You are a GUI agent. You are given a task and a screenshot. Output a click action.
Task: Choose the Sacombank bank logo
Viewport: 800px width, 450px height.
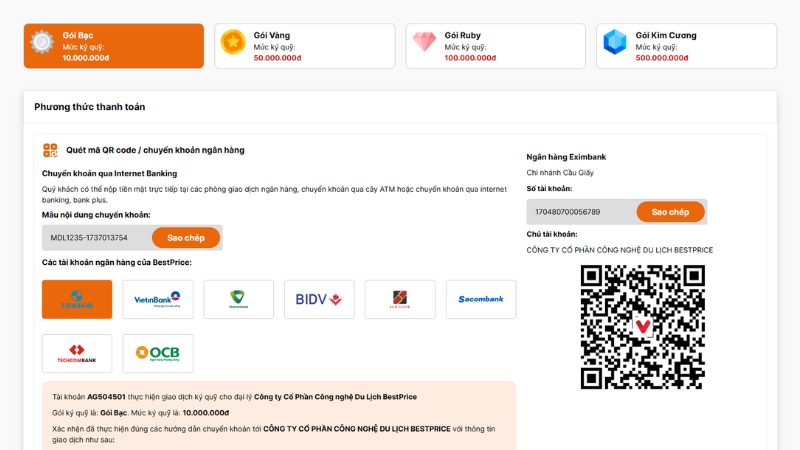(481, 299)
